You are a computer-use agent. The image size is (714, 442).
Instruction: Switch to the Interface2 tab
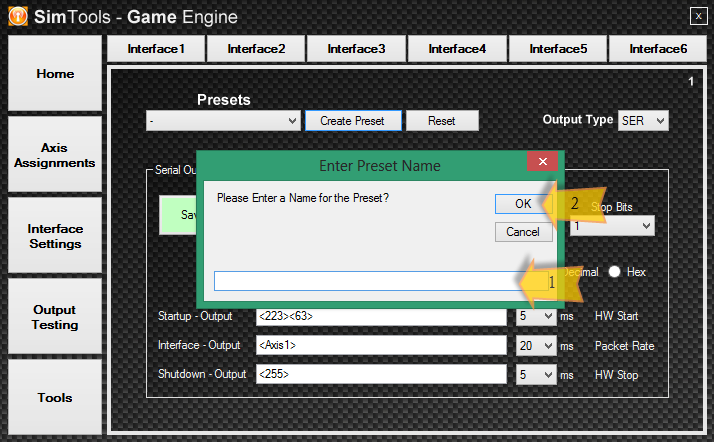[256, 49]
